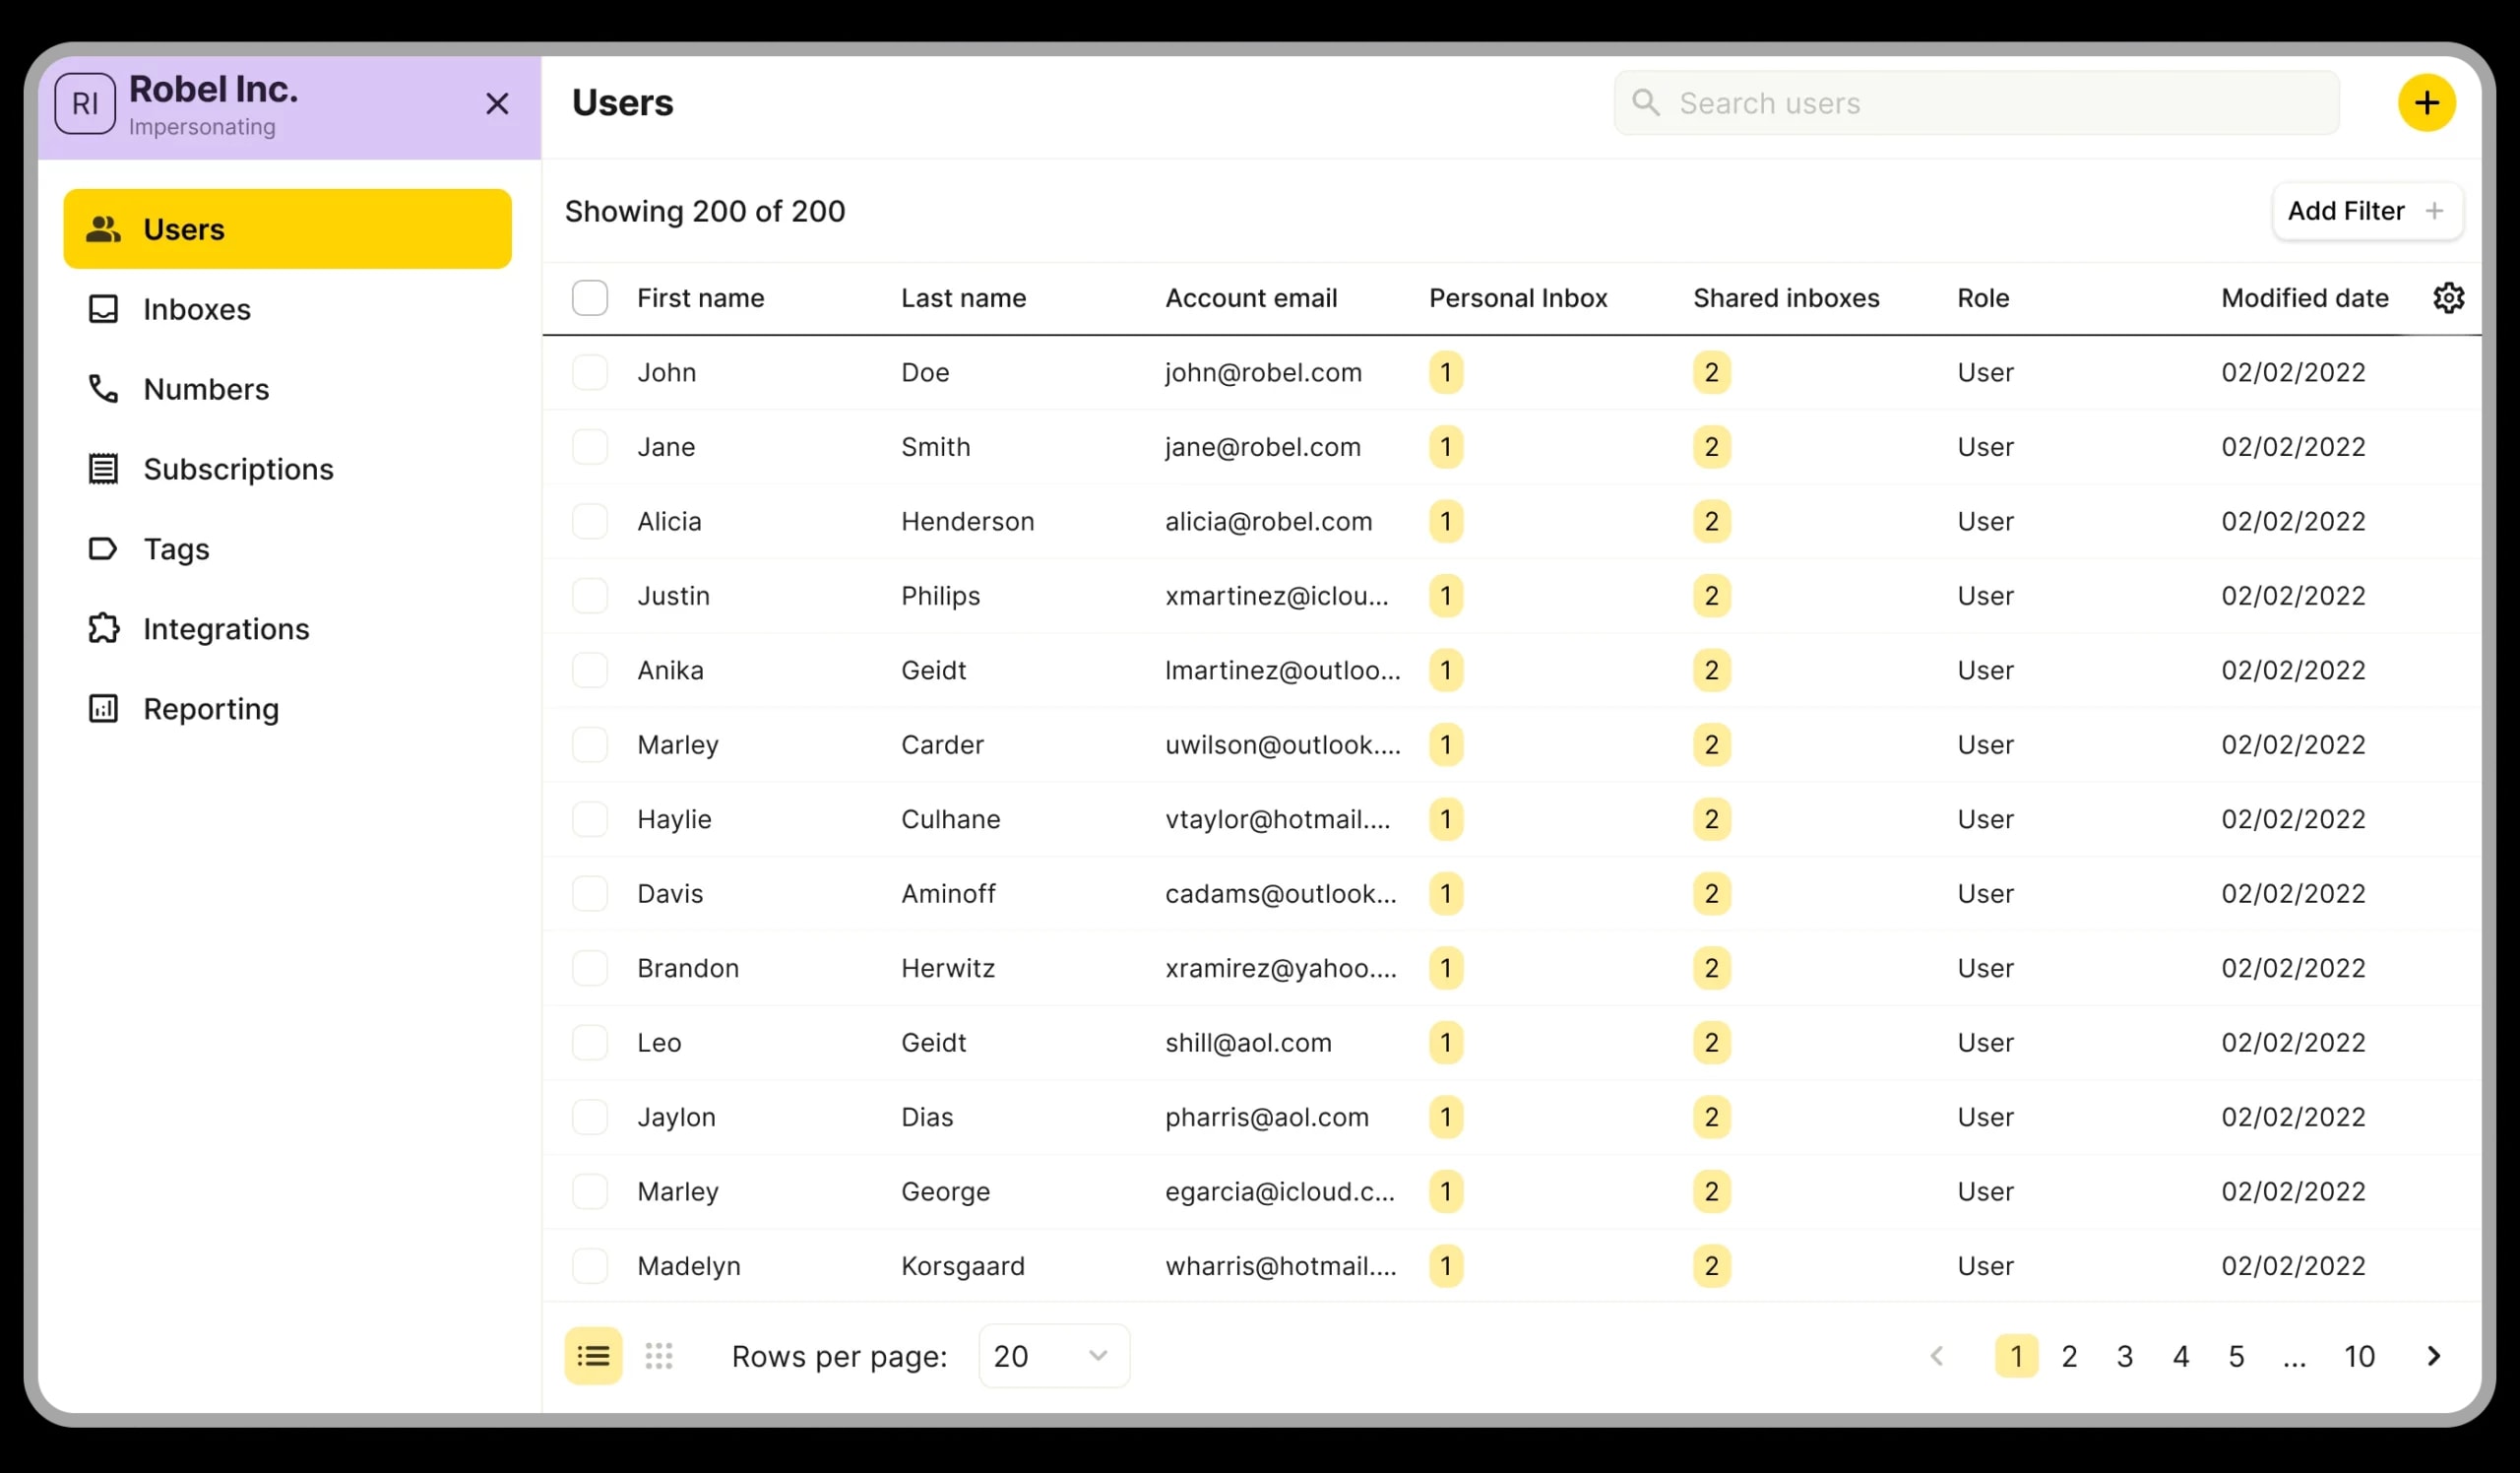The image size is (2520, 1473).
Task: Select the Davis Aminoff row checkbox
Action: [590, 894]
